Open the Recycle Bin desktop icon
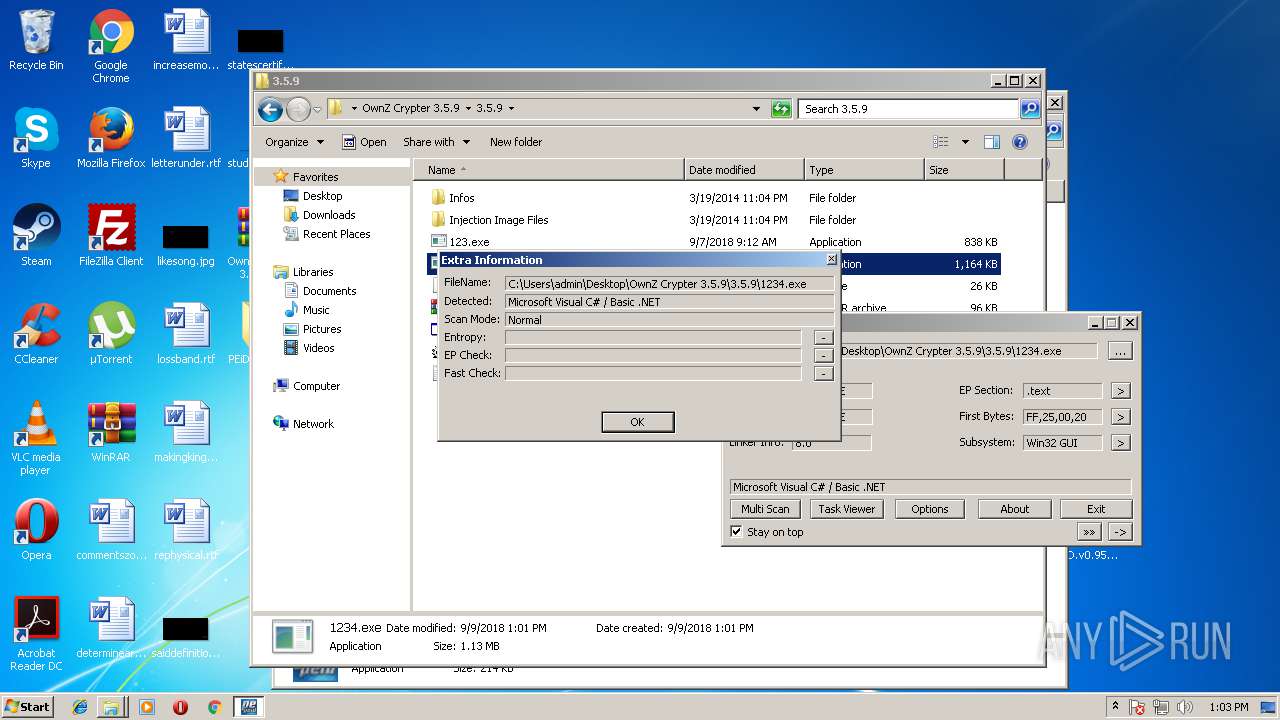The width and height of the screenshot is (1280, 720). point(36,40)
